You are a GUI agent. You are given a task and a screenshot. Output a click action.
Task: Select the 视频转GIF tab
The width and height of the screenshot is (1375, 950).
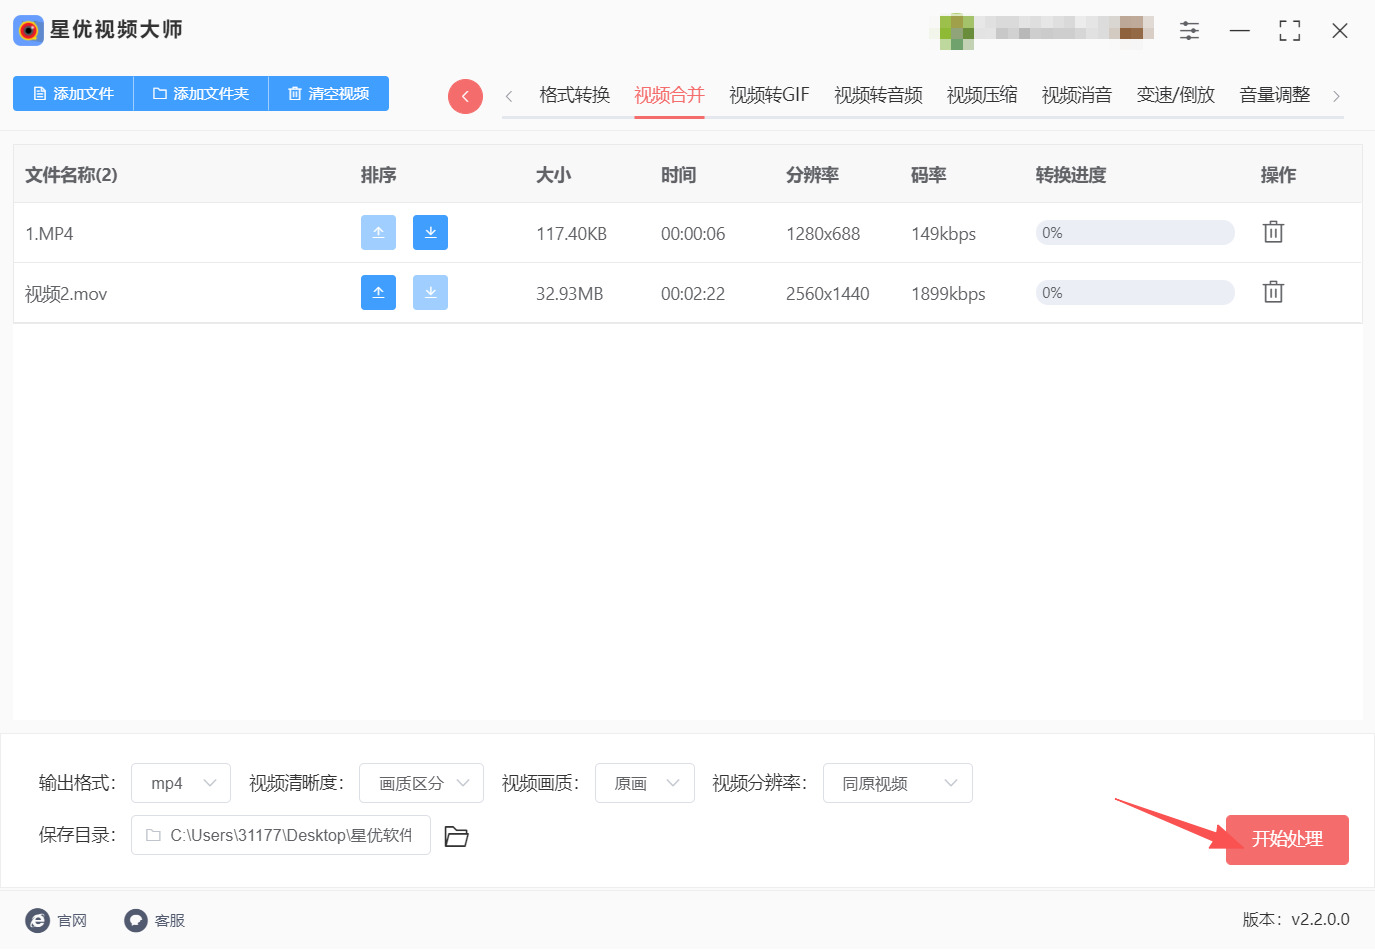(x=769, y=95)
